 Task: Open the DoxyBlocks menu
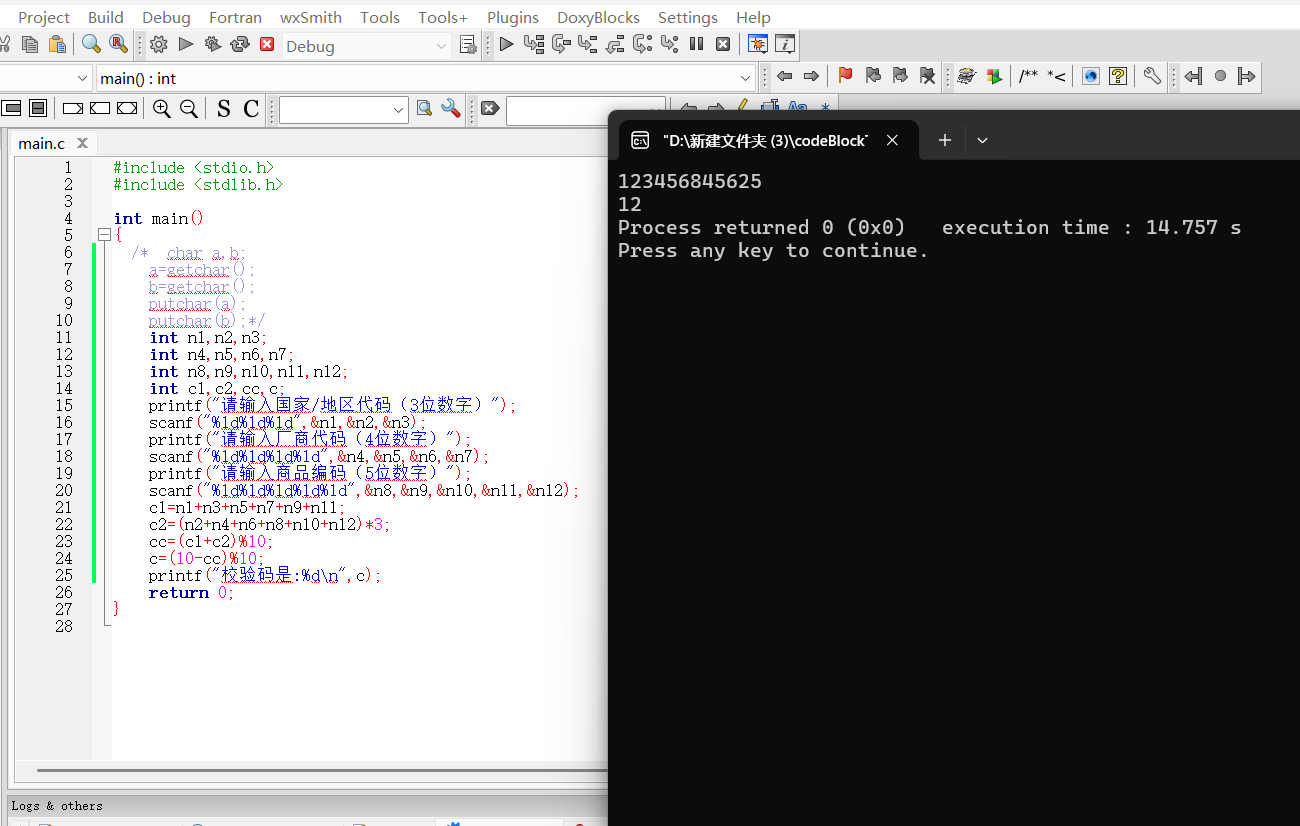[598, 17]
